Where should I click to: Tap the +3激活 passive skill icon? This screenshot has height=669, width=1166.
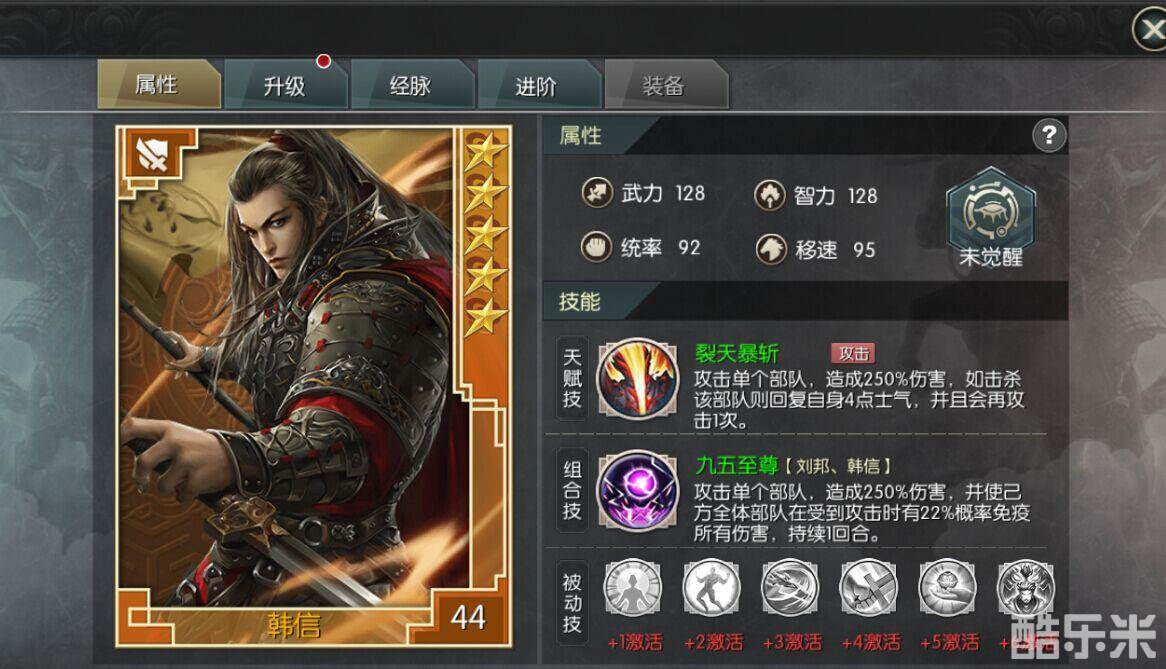coord(790,588)
